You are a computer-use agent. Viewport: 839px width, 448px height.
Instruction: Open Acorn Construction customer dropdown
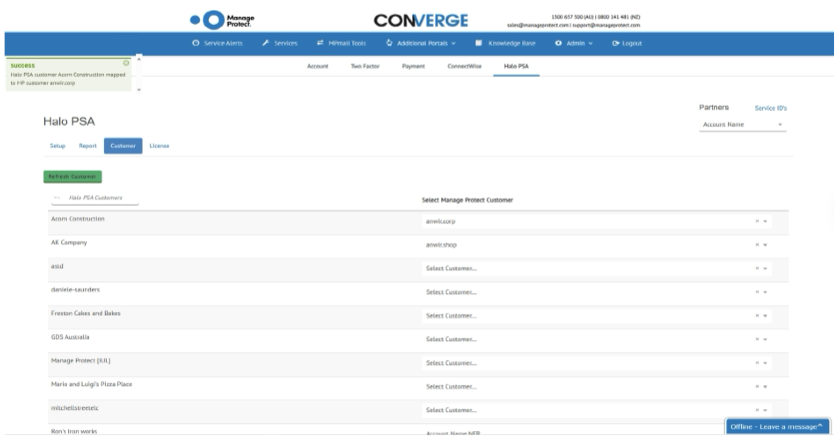765,221
